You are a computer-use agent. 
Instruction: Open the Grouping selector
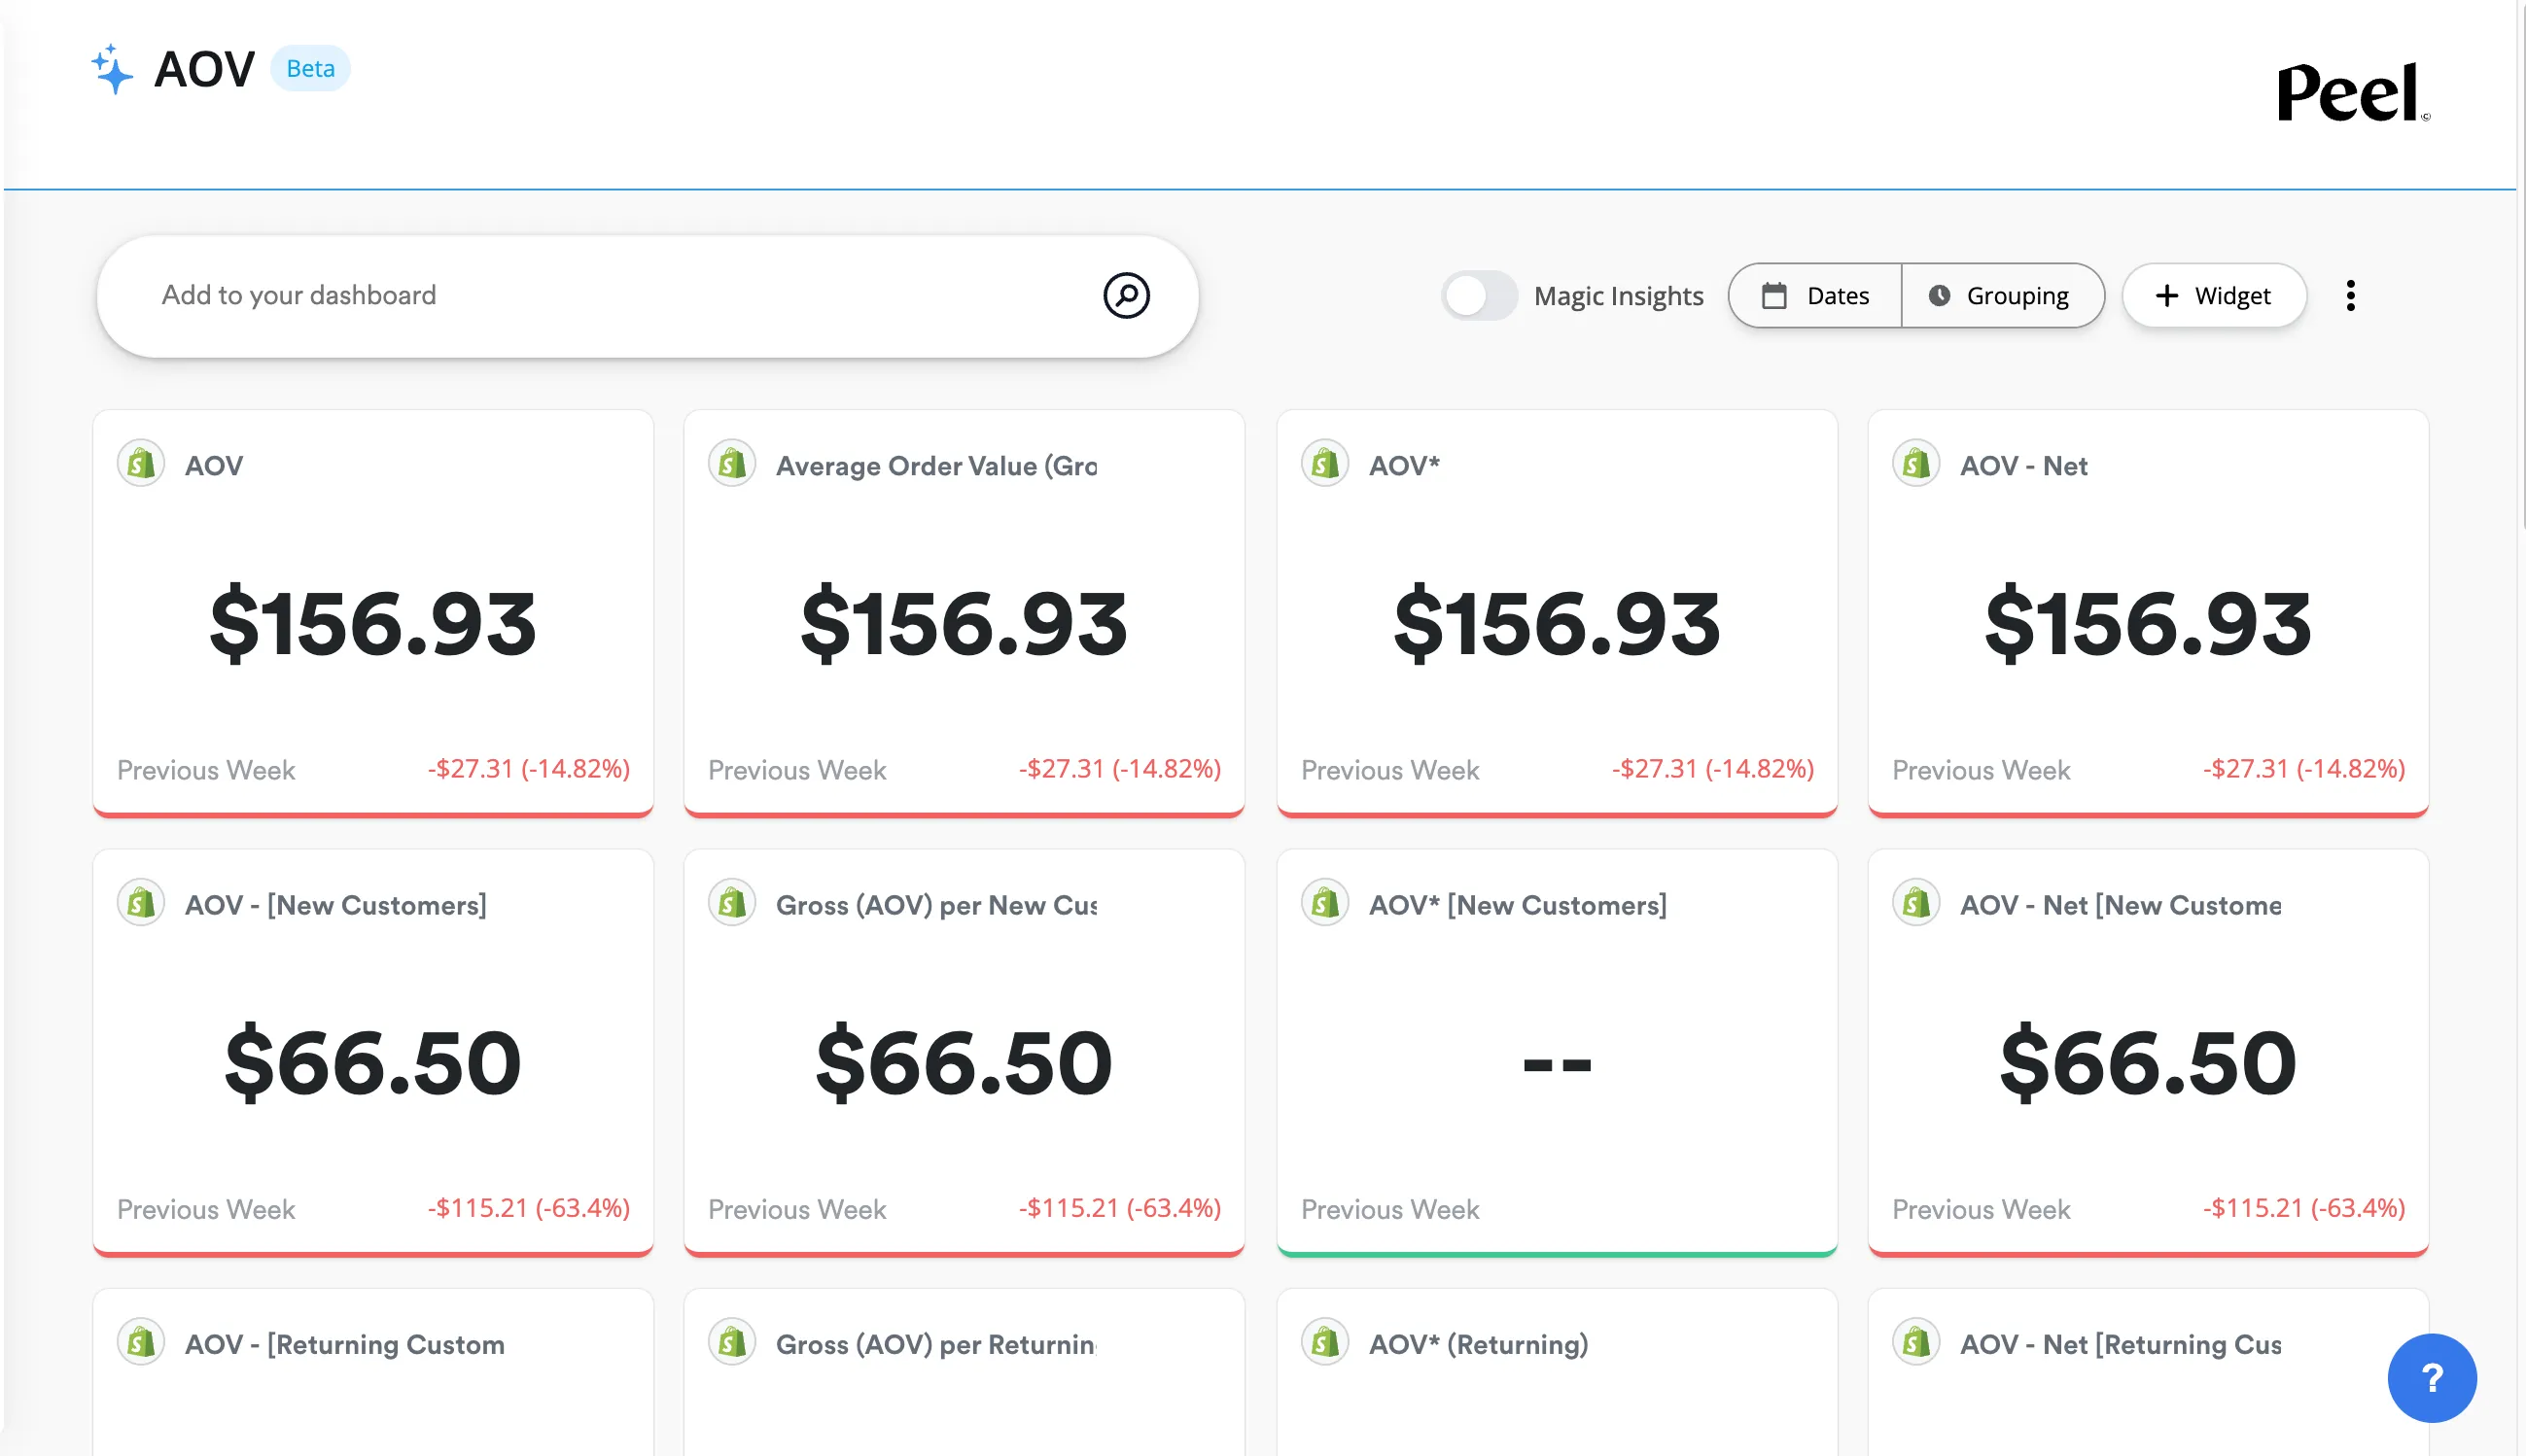pyautogui.click(x=2002, y=296)
